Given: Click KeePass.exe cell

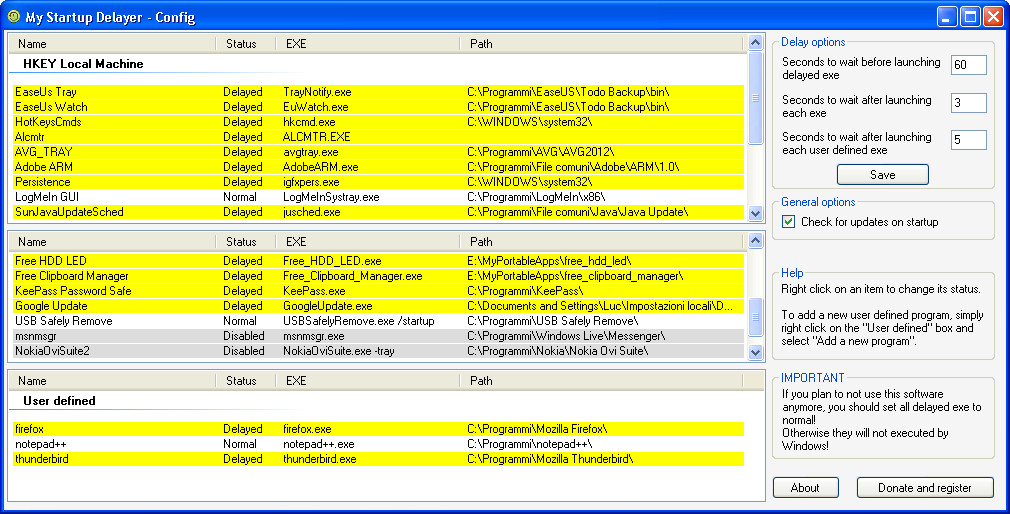Looking at the screenshot, I should click(314, 290).
